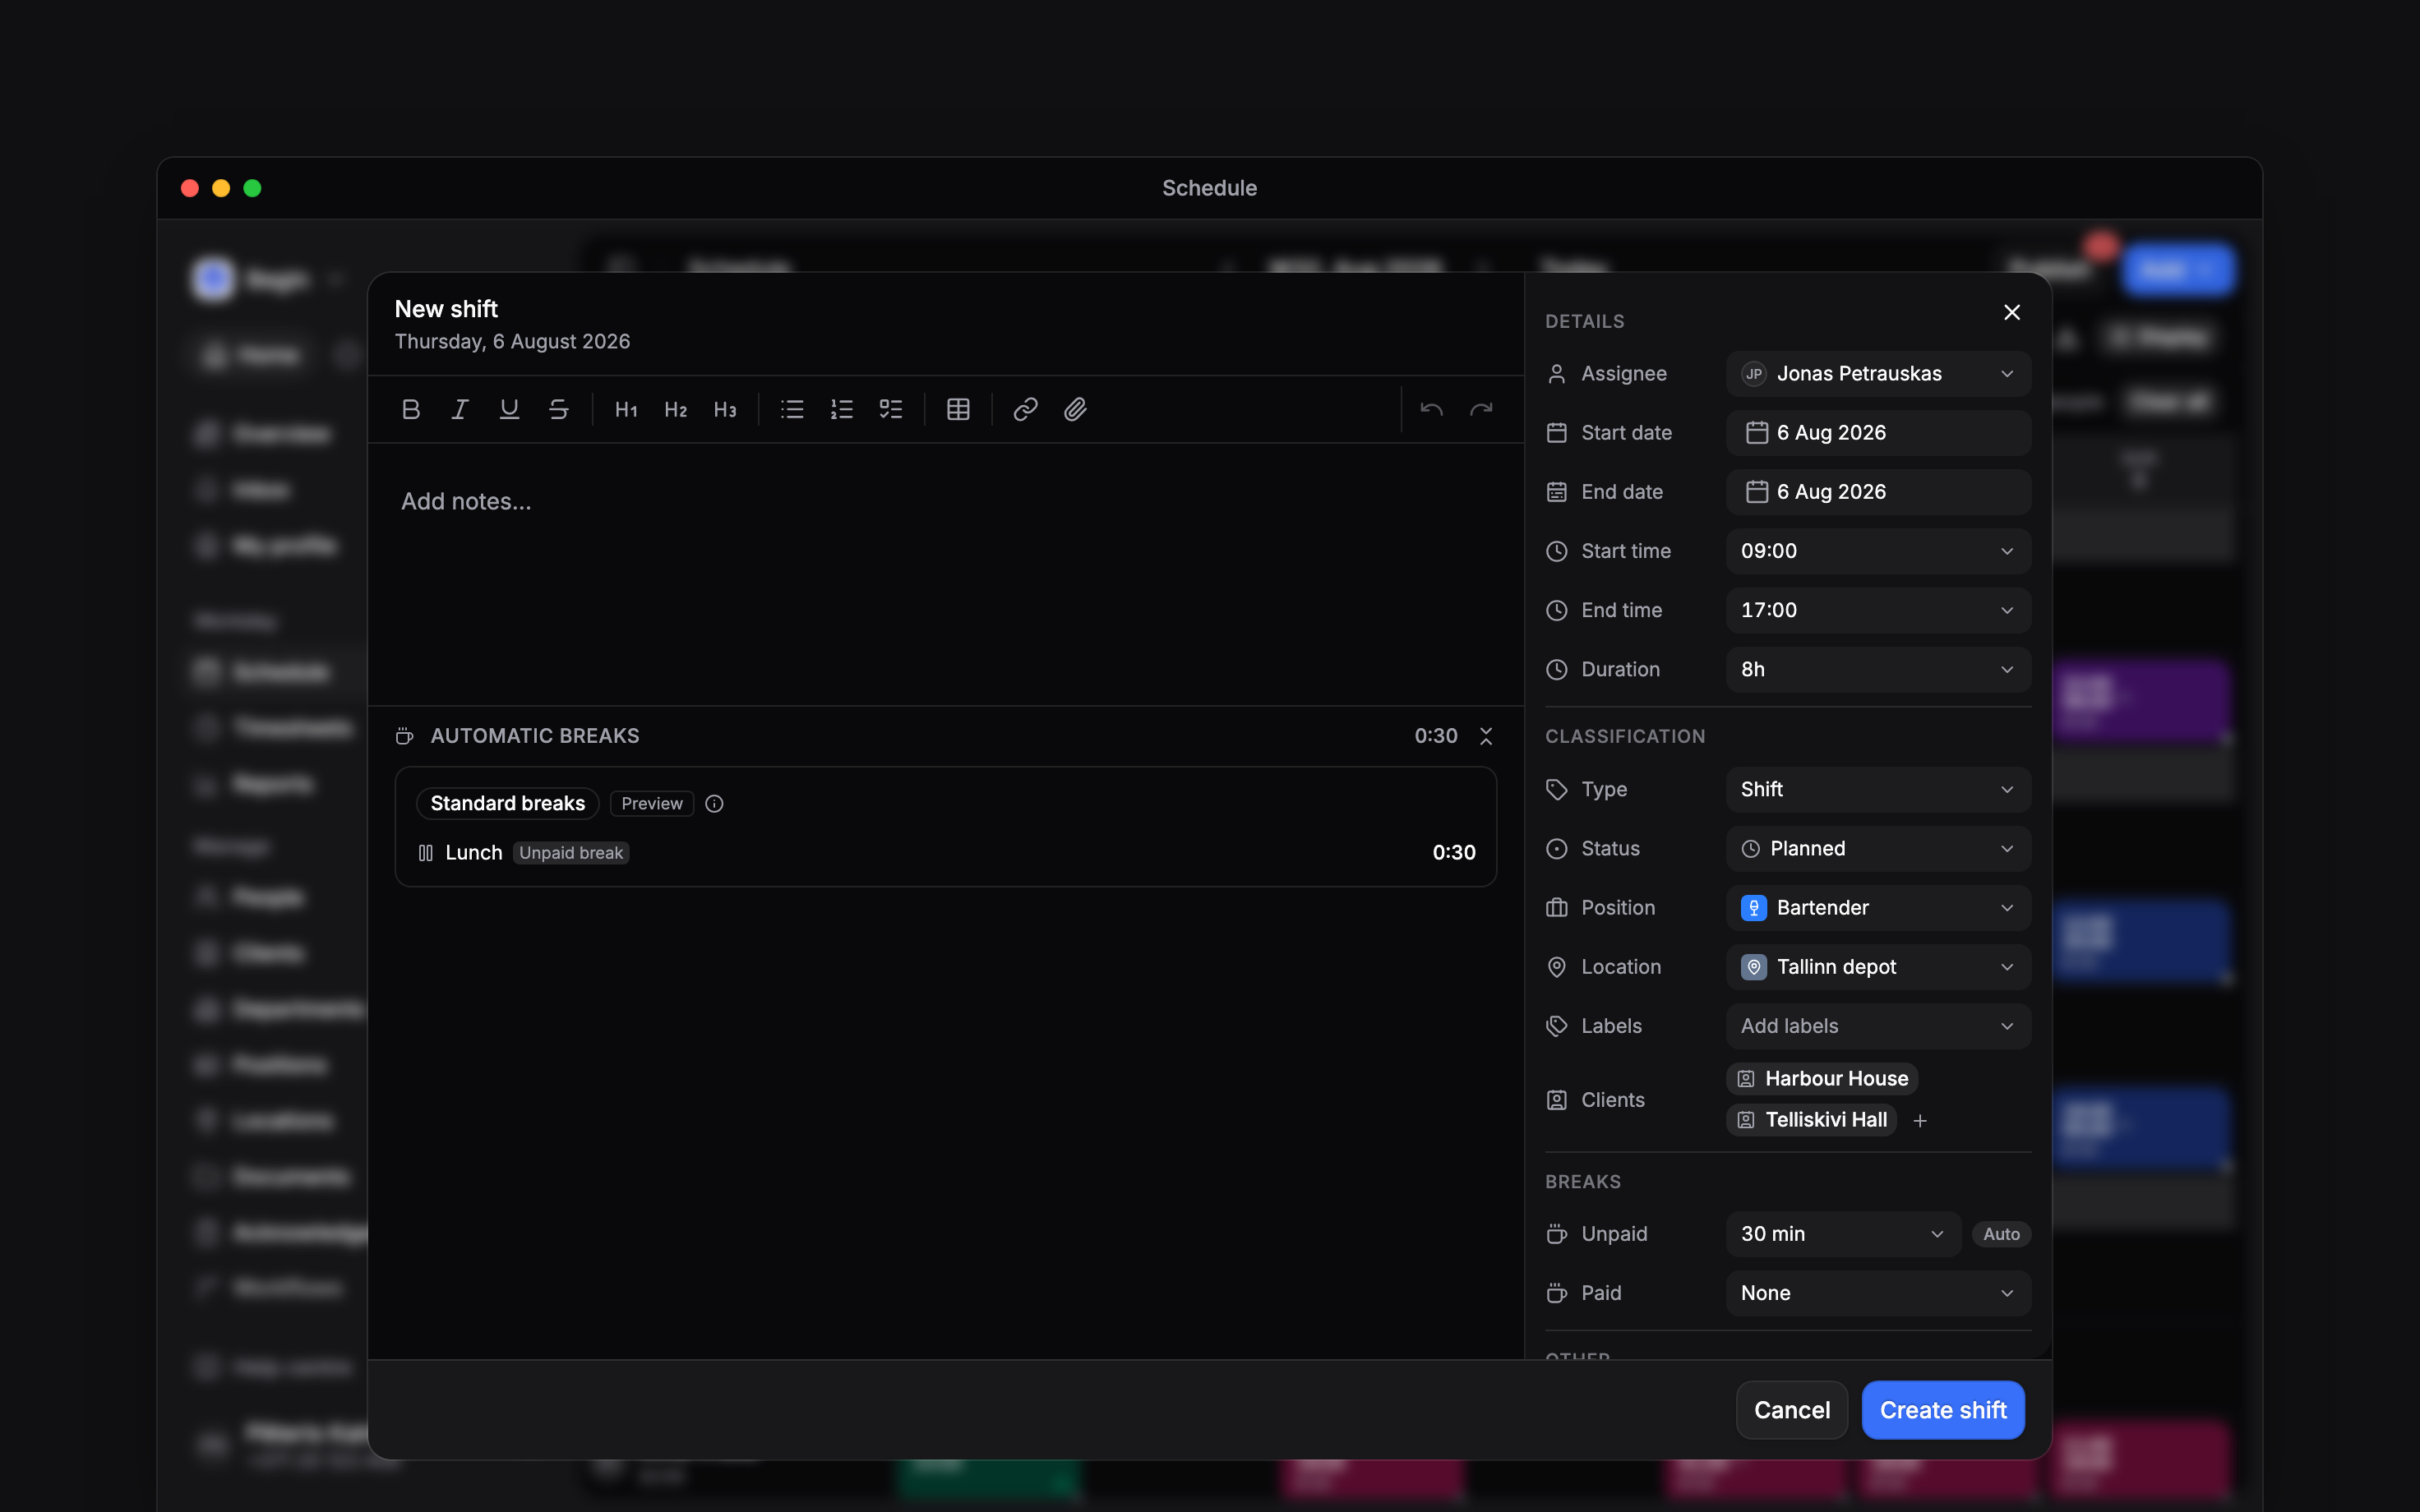
Task: Open the Location dropdown showing Tallinn depot
Action: coord(1878,967)
